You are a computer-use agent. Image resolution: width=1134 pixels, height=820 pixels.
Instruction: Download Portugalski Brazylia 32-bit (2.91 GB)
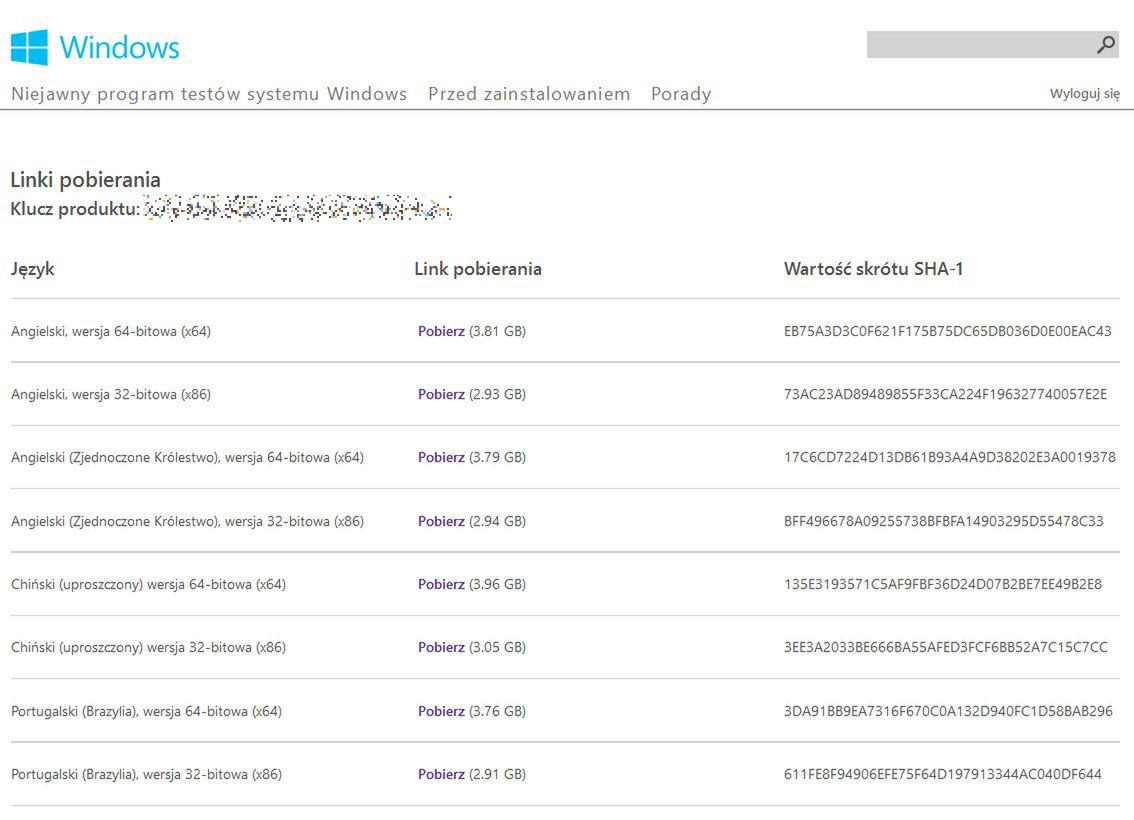pyautogui.click(x=441, y=774)
